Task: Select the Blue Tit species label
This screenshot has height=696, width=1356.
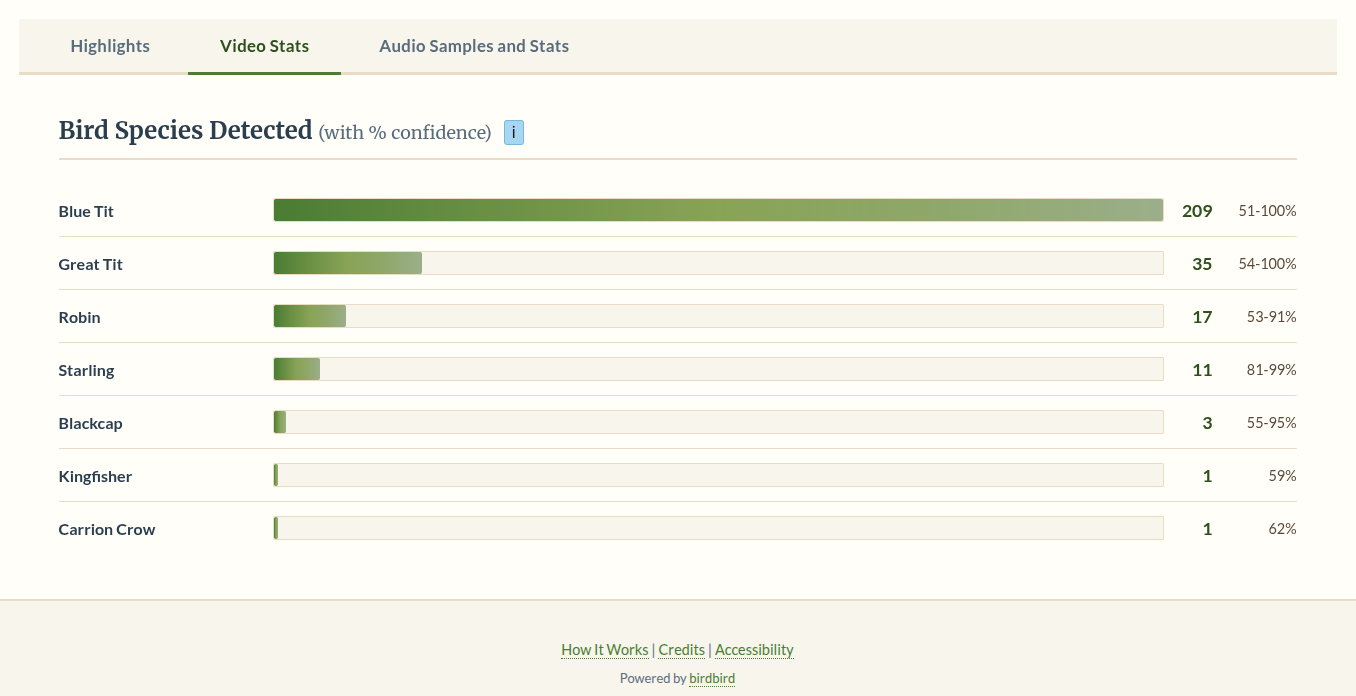Action: coord(86,211)
